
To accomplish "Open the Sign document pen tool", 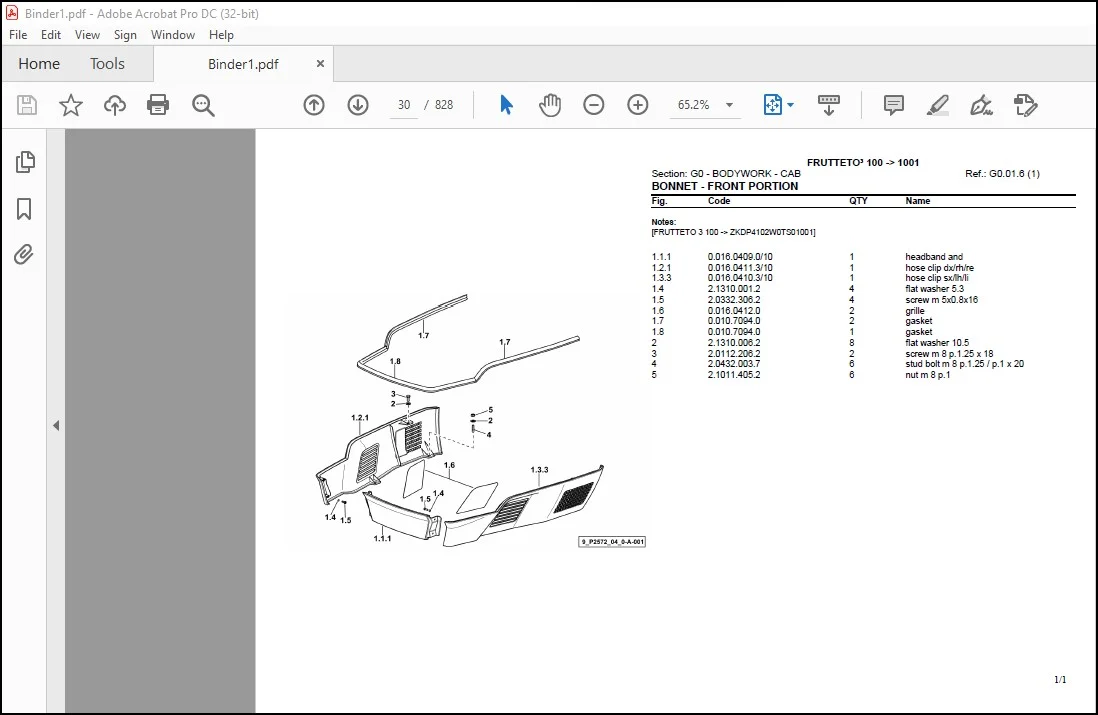I will tap(981, 105).
